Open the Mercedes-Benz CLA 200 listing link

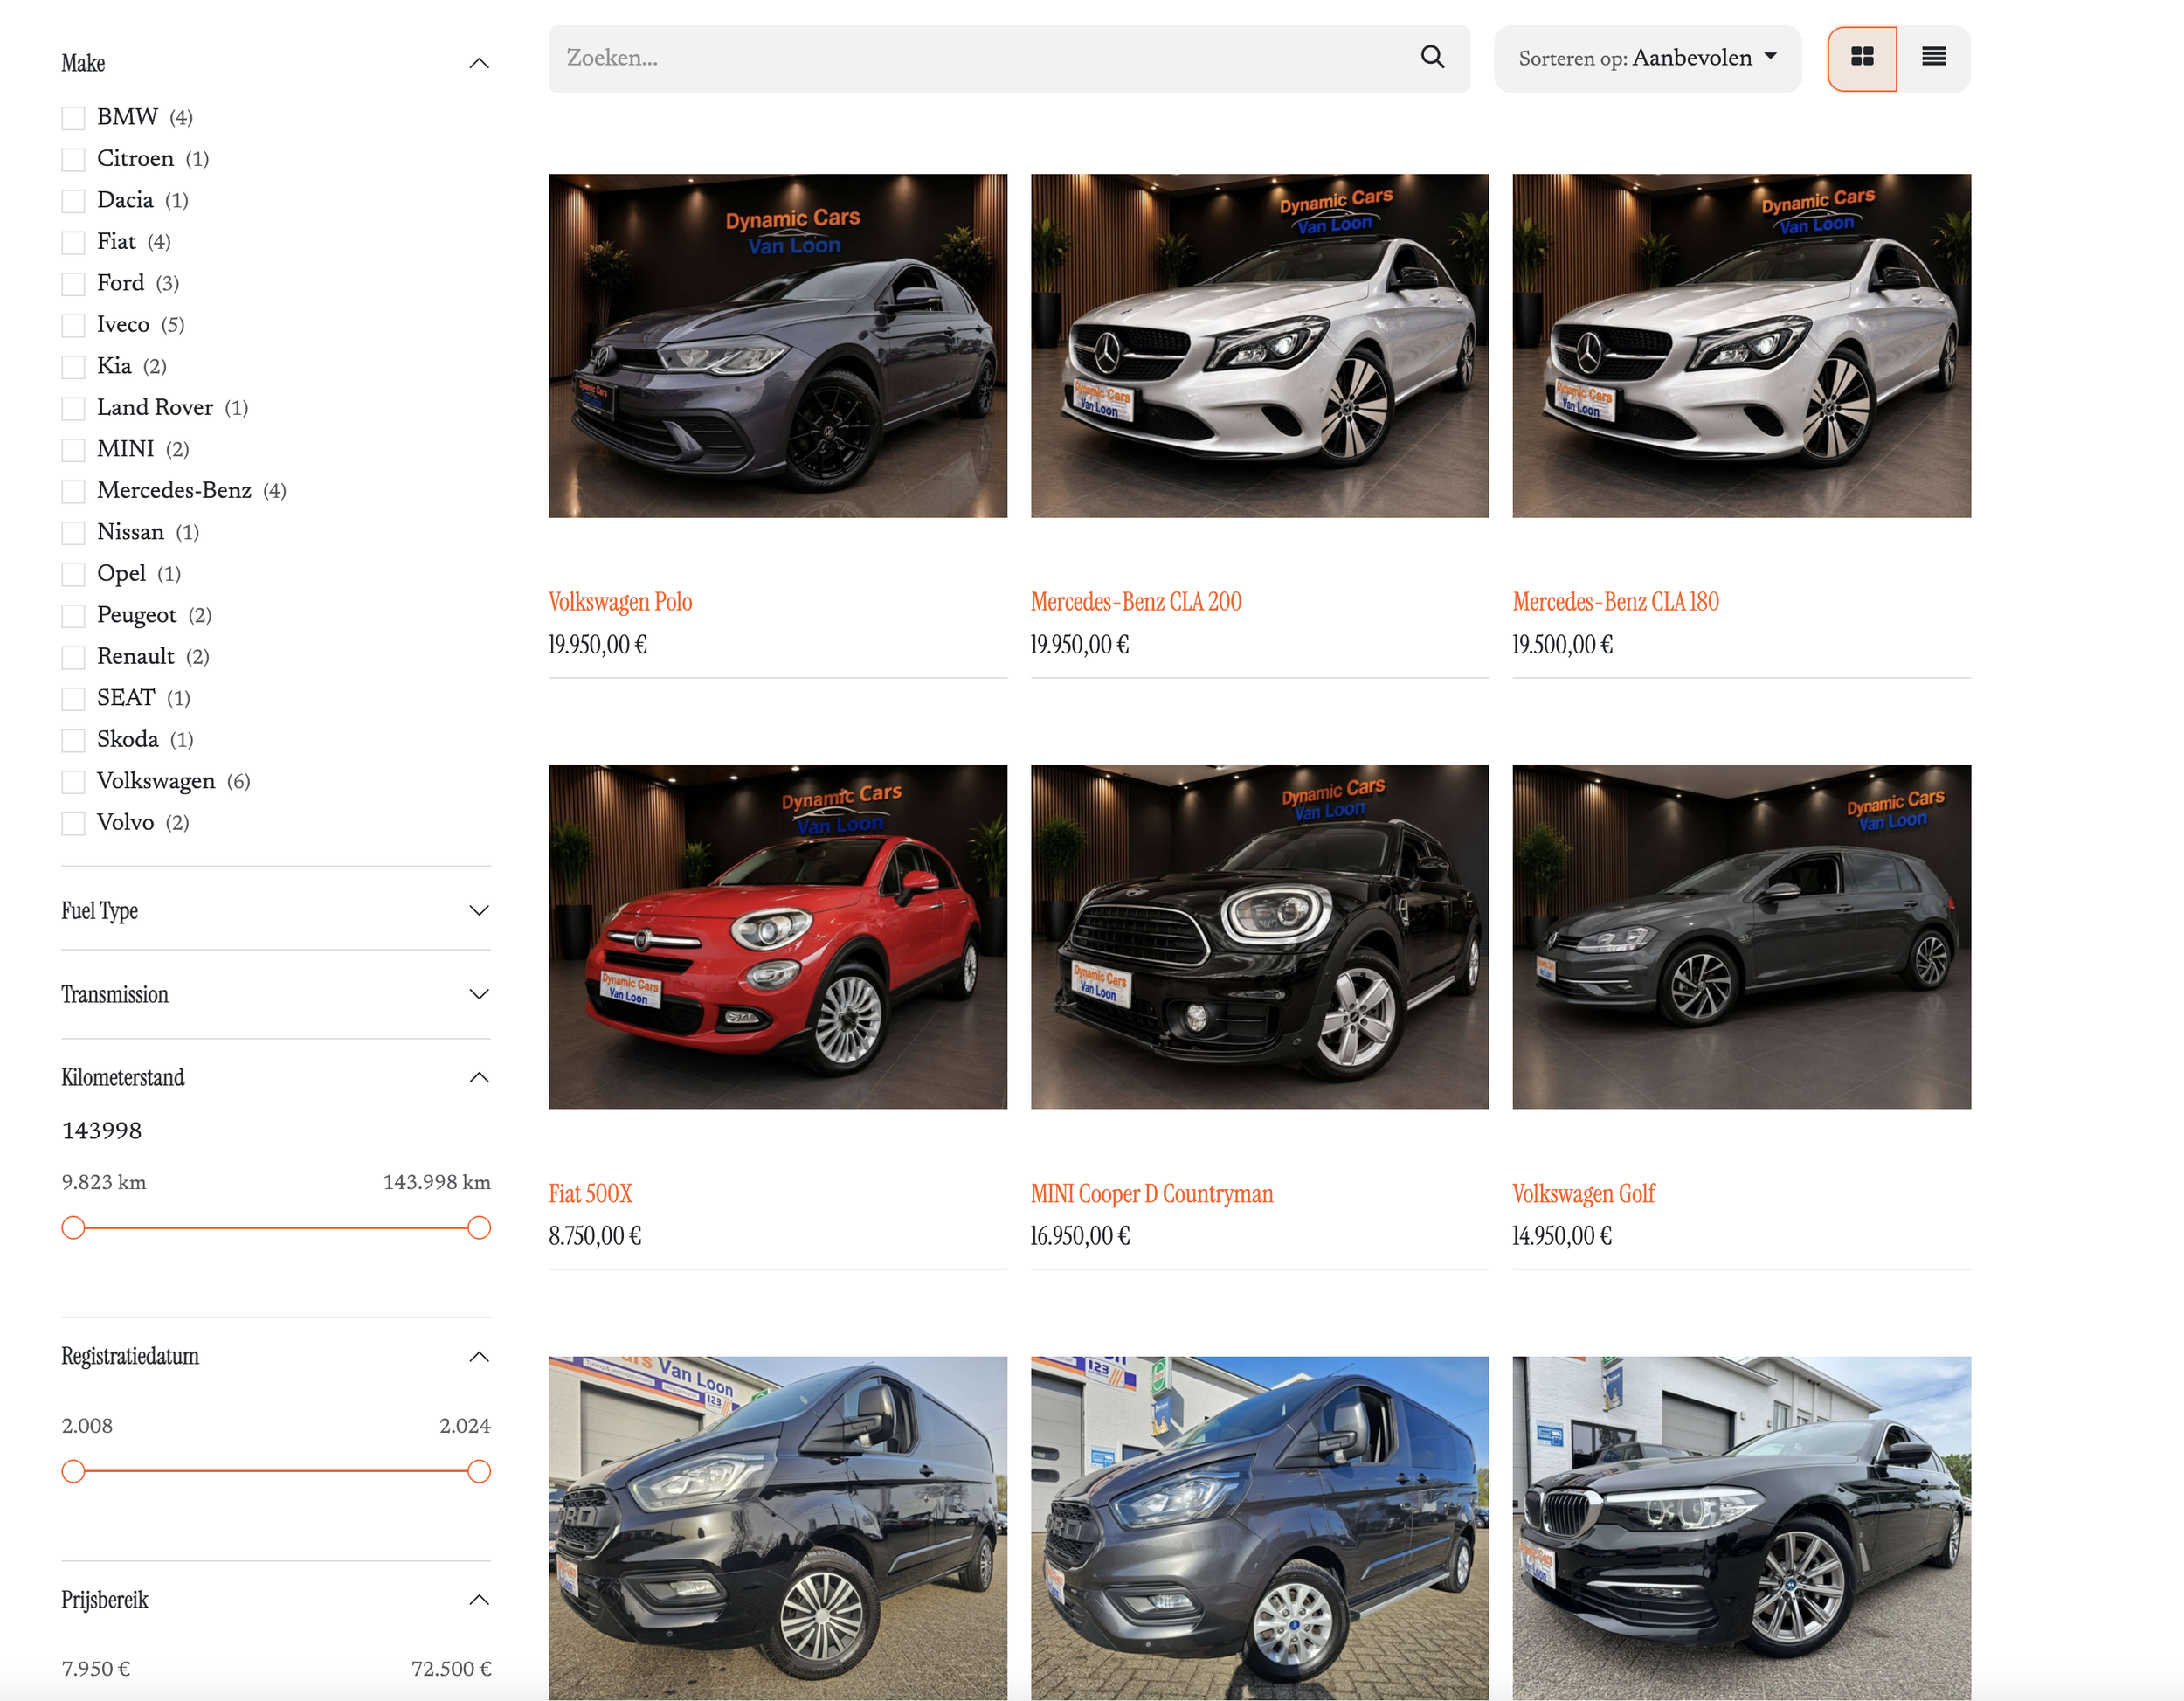[1136, 602]
